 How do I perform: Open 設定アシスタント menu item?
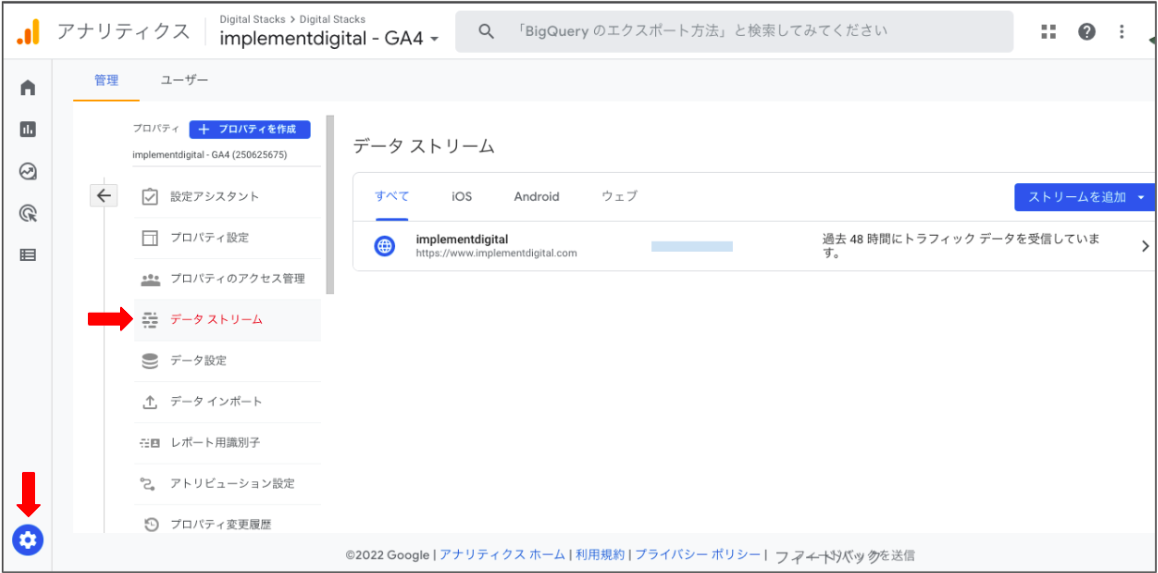tap(227, 197)
